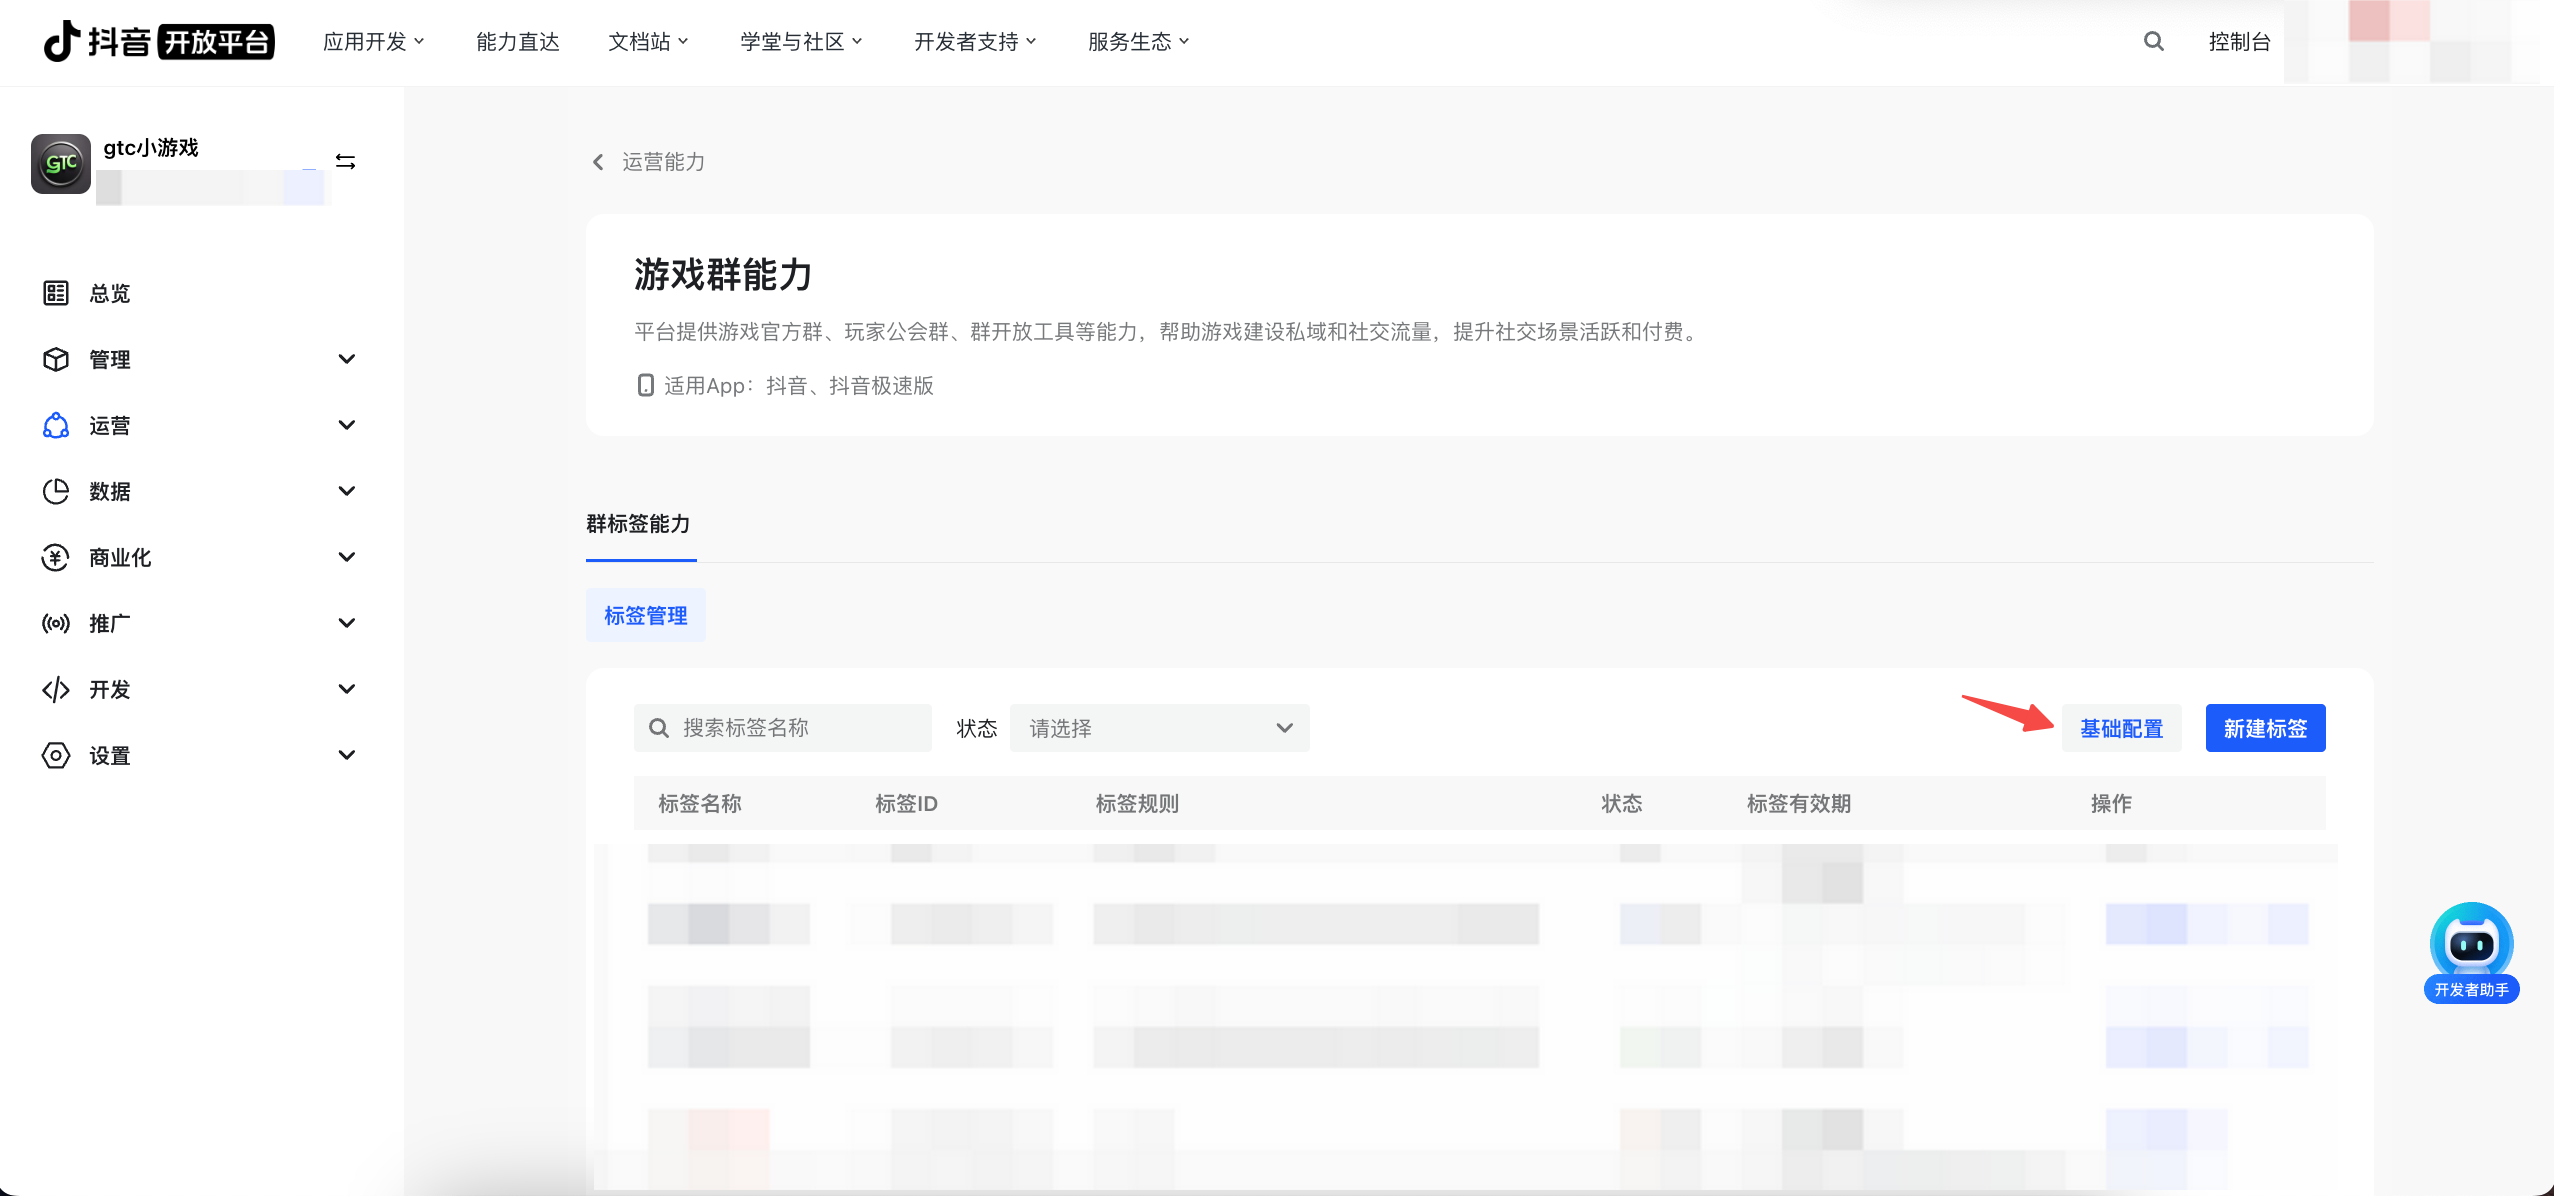Click the gtc小游戏 app logo
Screen dimensions: 2554x1196
[60, 164]
